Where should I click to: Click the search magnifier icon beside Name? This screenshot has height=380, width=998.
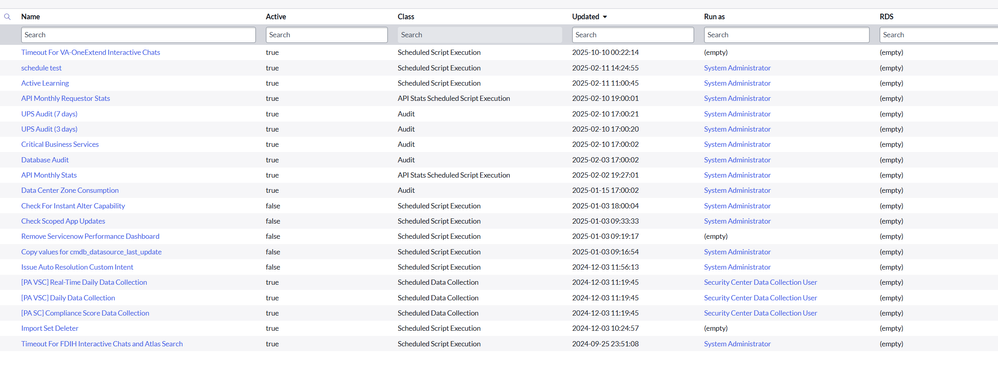click(8, 17)
